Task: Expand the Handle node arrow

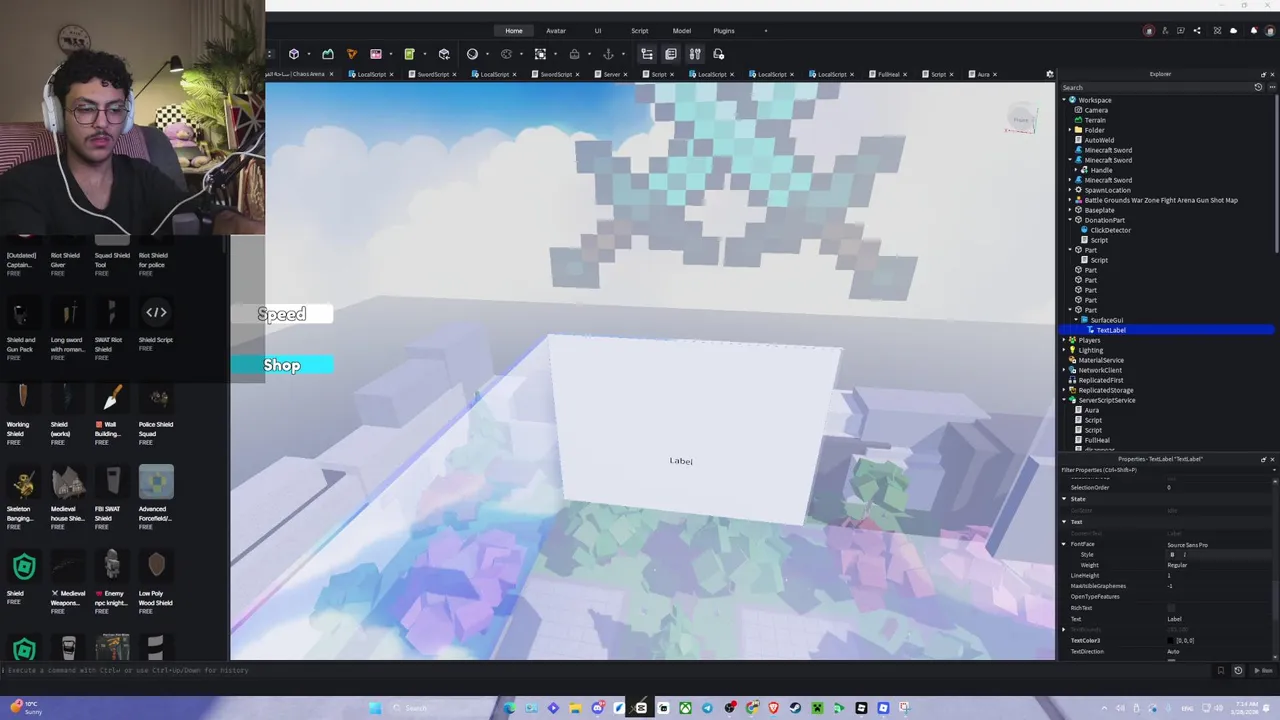Action: pyautogui.click(x=1077, y=170)
